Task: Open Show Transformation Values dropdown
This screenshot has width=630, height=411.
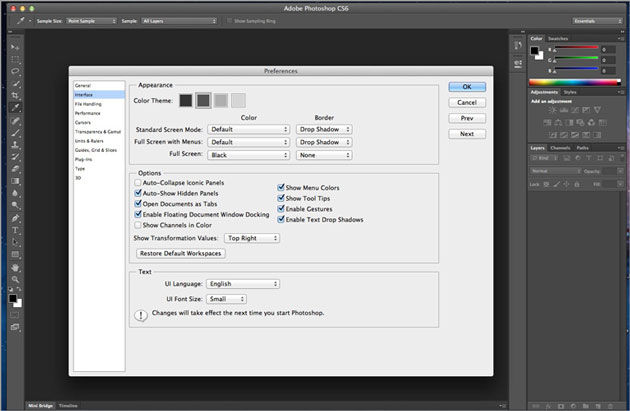Action: (x=252, y=238)
